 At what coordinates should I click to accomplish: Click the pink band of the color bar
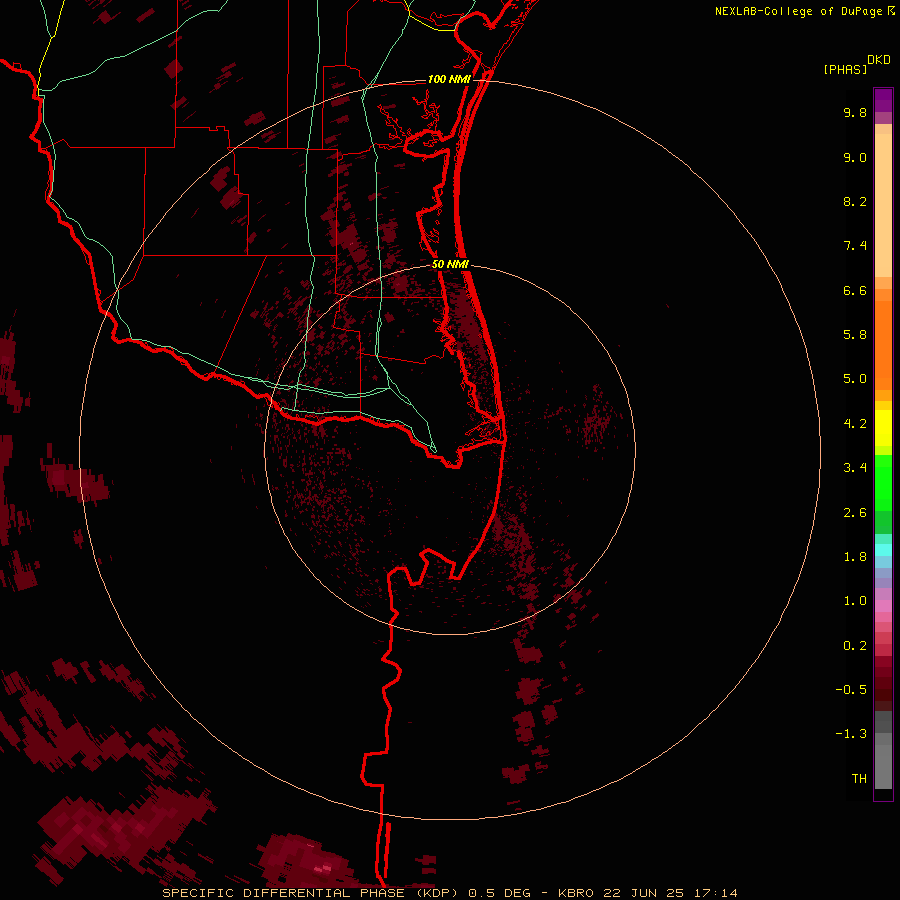coord(883,606)
